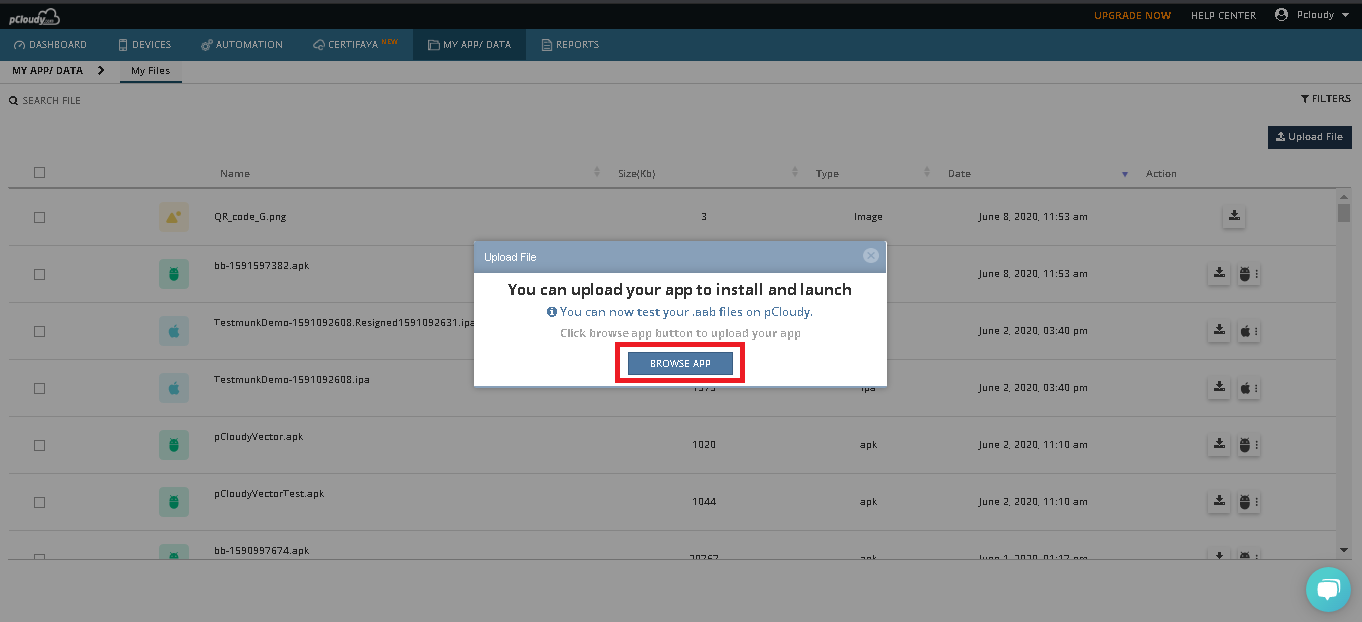Image resolution: width=1362 pixels, height=622 pixels.
Task: Download the TestmunkDemo Resigned ipa file
Action: tap(1219, 330)
